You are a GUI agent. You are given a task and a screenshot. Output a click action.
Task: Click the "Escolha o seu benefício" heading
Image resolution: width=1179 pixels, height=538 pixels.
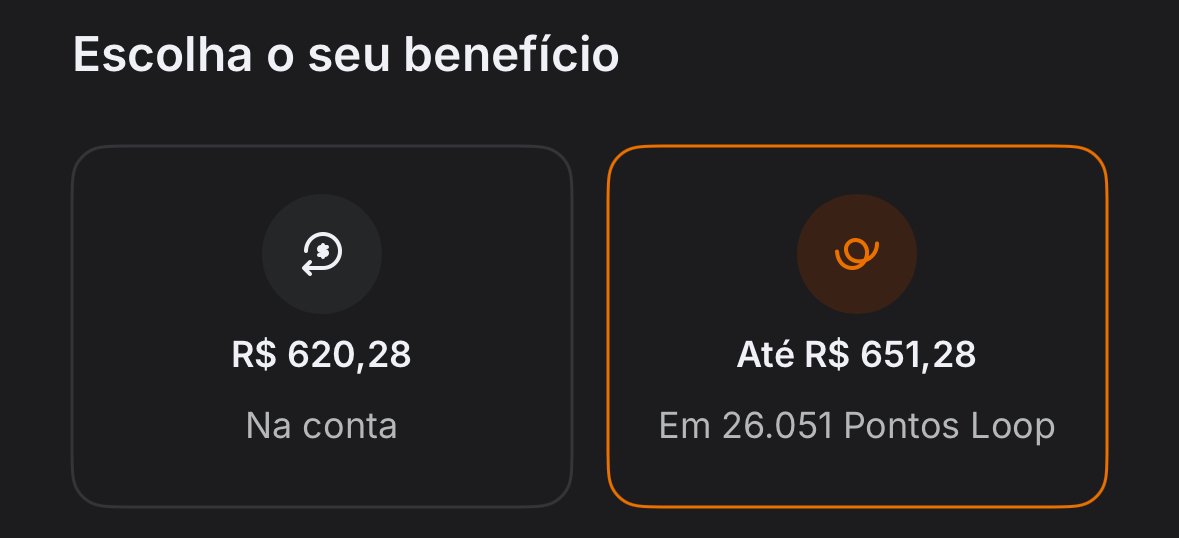click(346, 55)
